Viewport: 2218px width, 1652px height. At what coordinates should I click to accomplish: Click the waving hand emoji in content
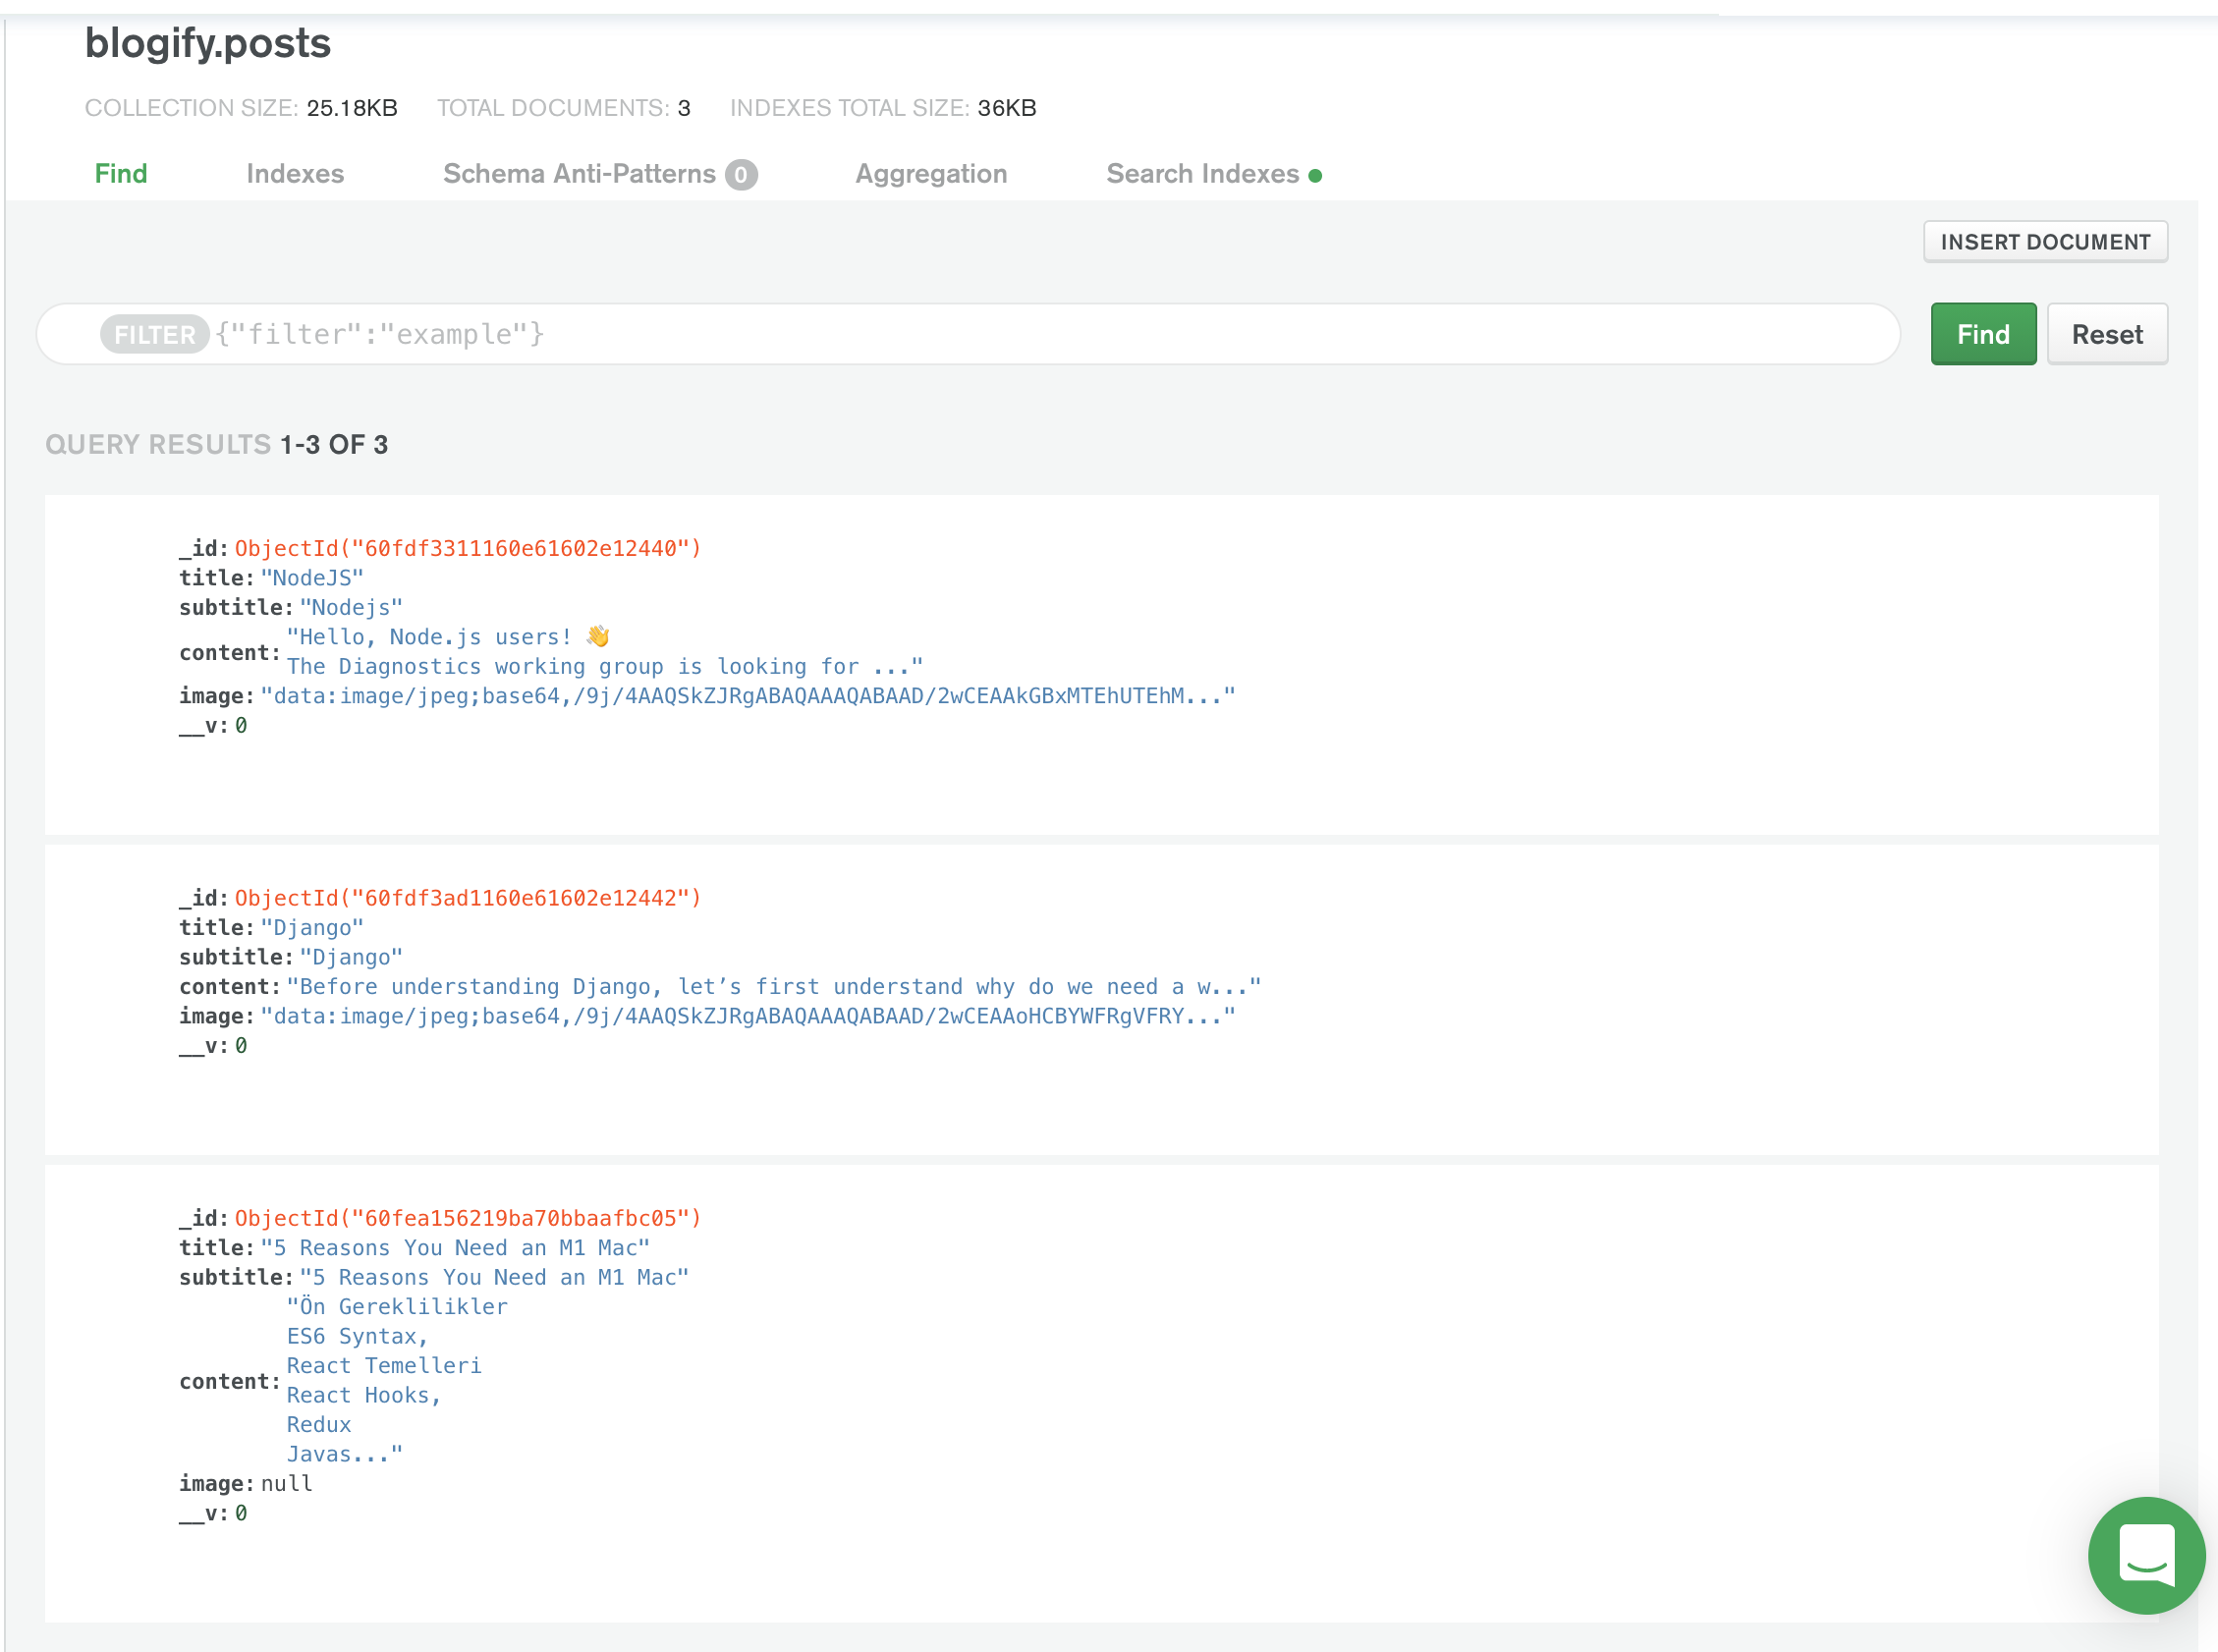click(598, 636)
